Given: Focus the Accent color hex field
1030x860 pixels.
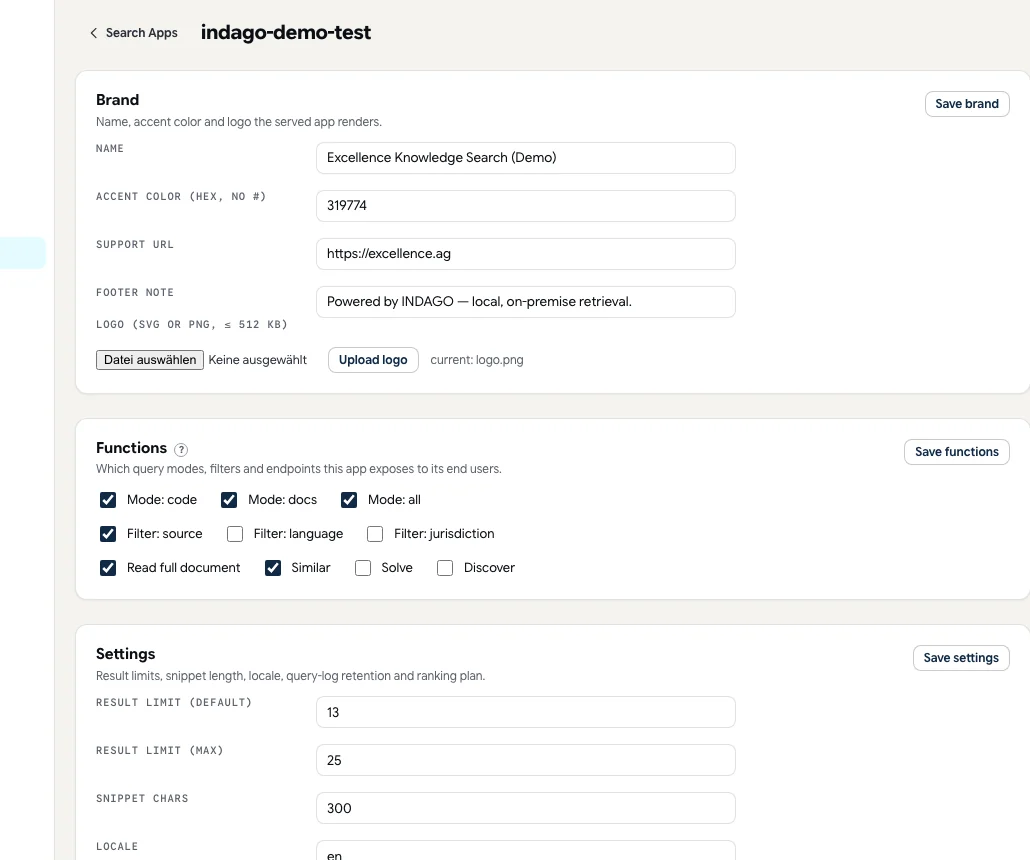Looking at the screenshot, I should point(526,206).
